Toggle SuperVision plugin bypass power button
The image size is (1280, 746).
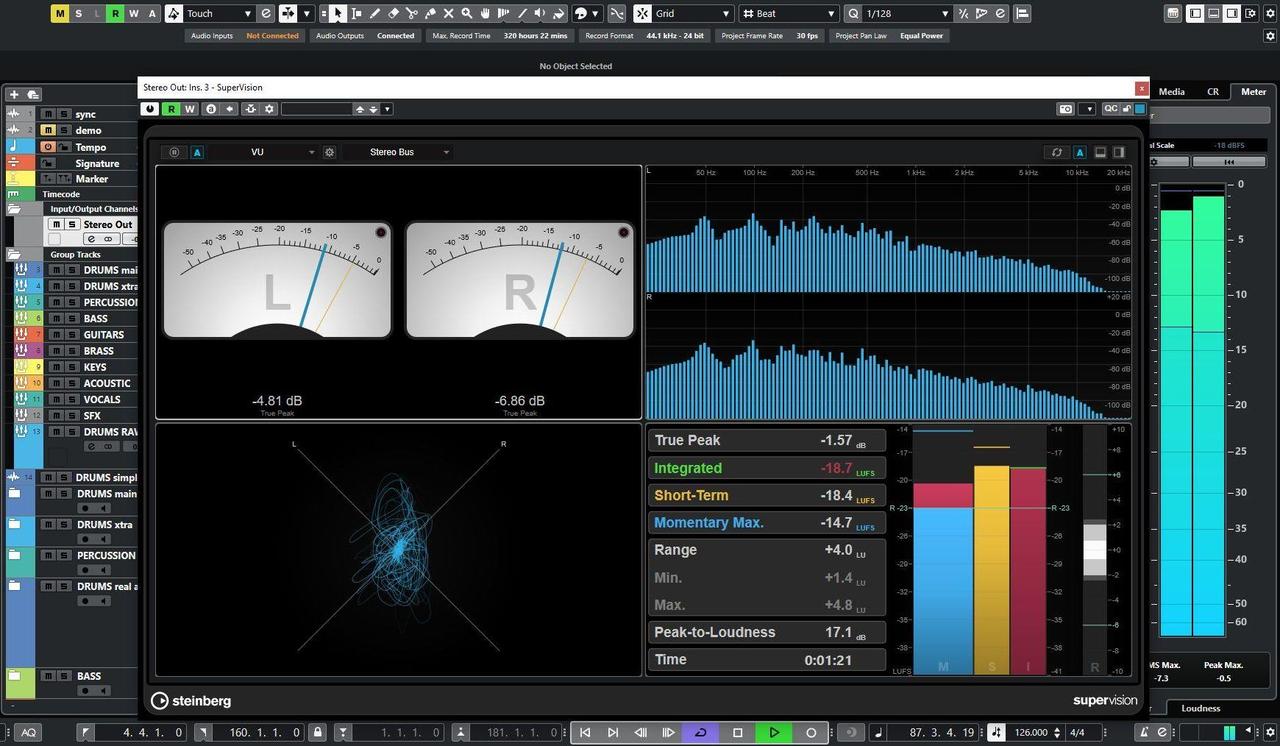point(151,109)
